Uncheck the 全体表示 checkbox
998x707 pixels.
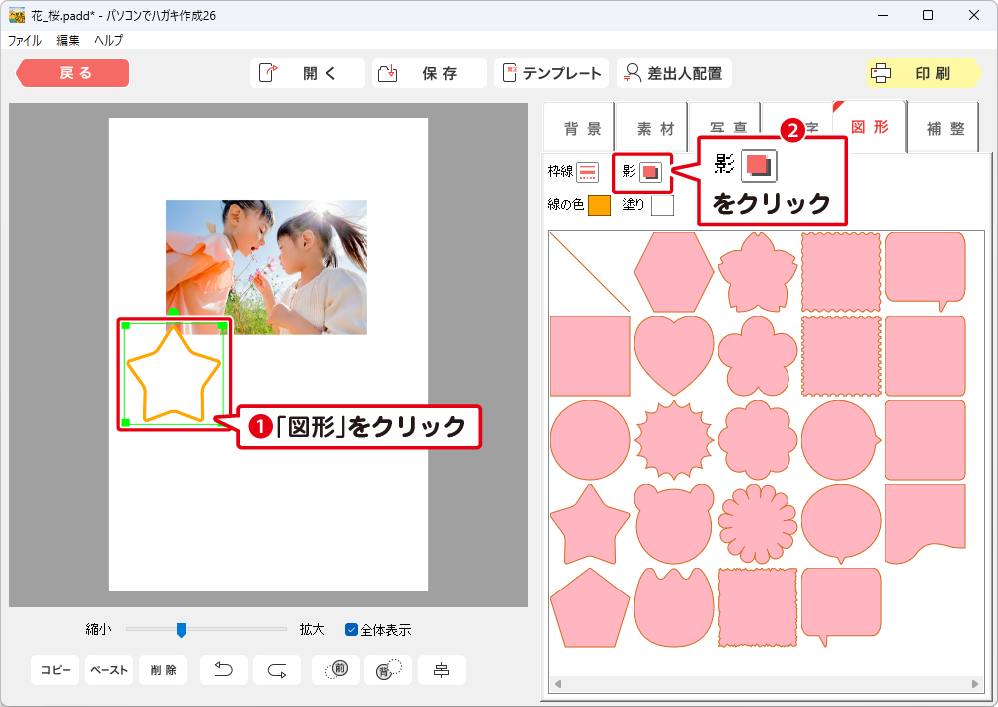[351, 630]
